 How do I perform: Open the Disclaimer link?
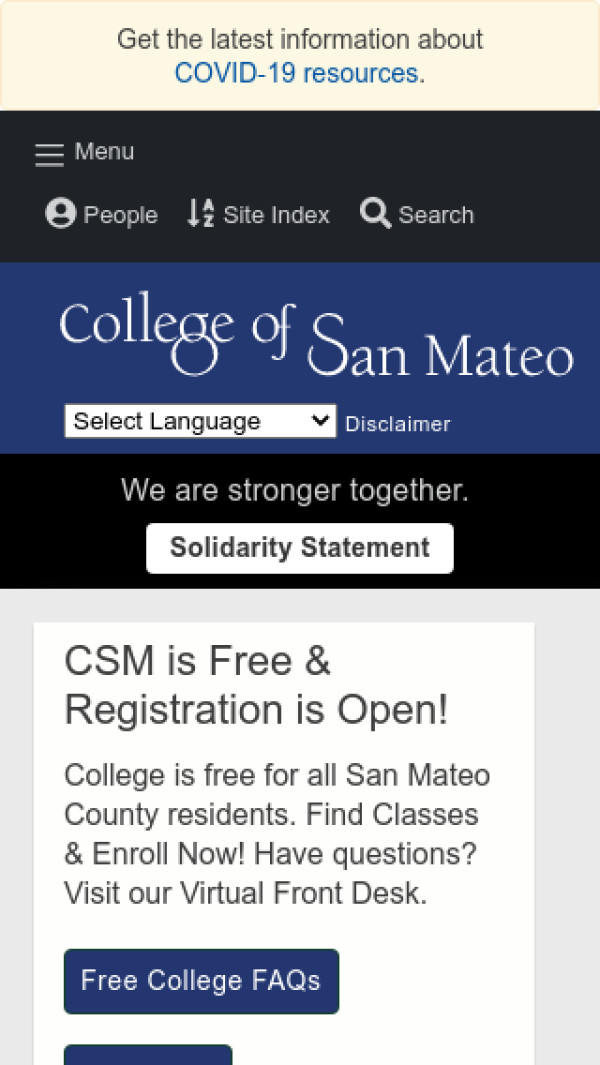click(x=397, y=424)
